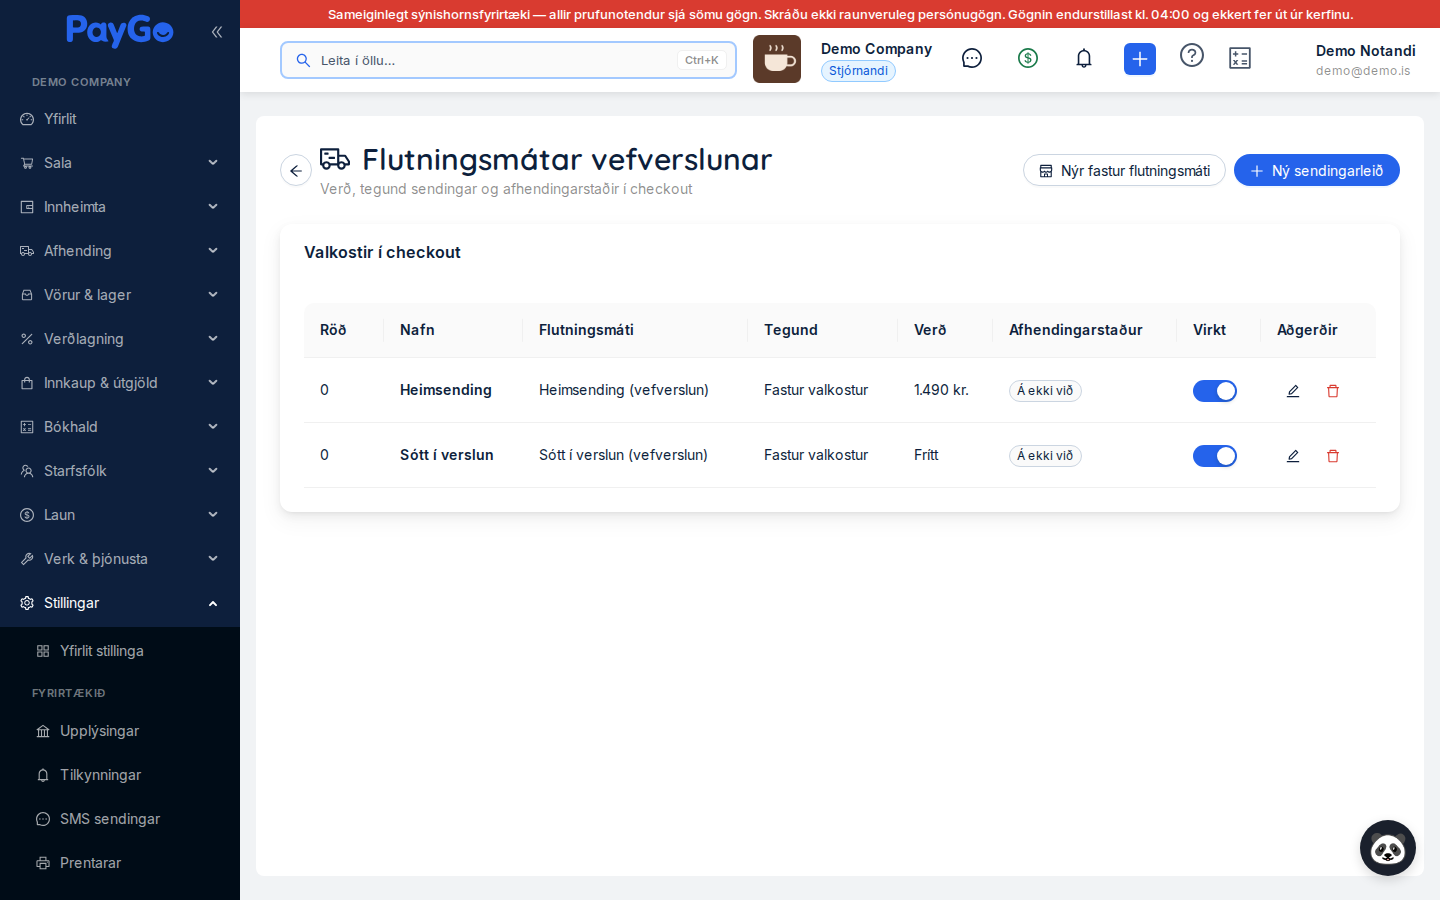The width and height of the screenshot is (1440, 900).
Task: Go back using the arrow circle button
Action: click(x=296, y=170)
